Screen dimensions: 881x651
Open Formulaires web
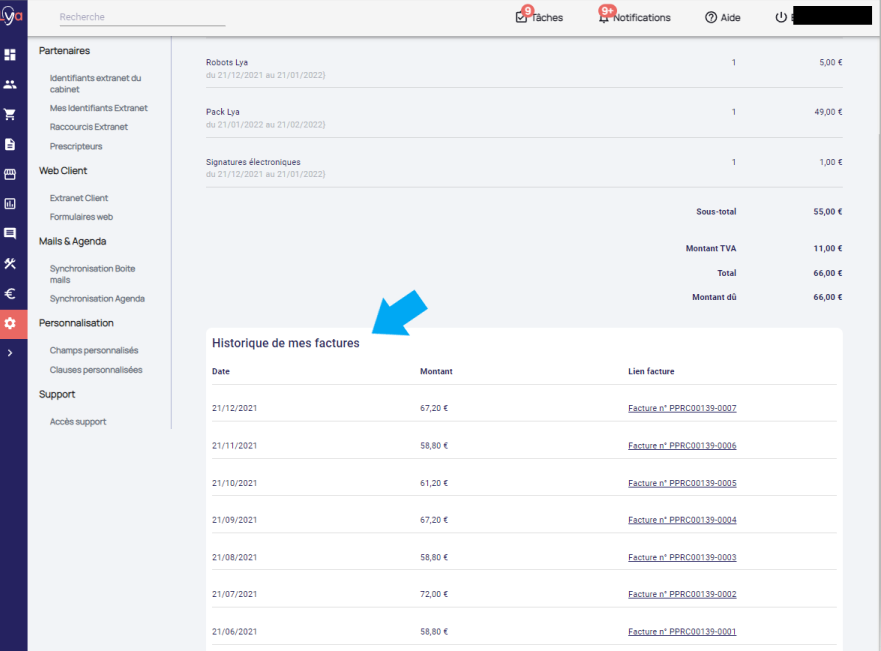[x=81, y=217]
